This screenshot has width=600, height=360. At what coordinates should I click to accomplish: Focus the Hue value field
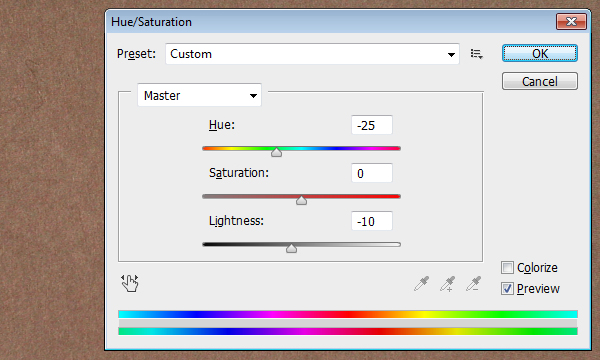pyautogui.click(x=372, y=125)
